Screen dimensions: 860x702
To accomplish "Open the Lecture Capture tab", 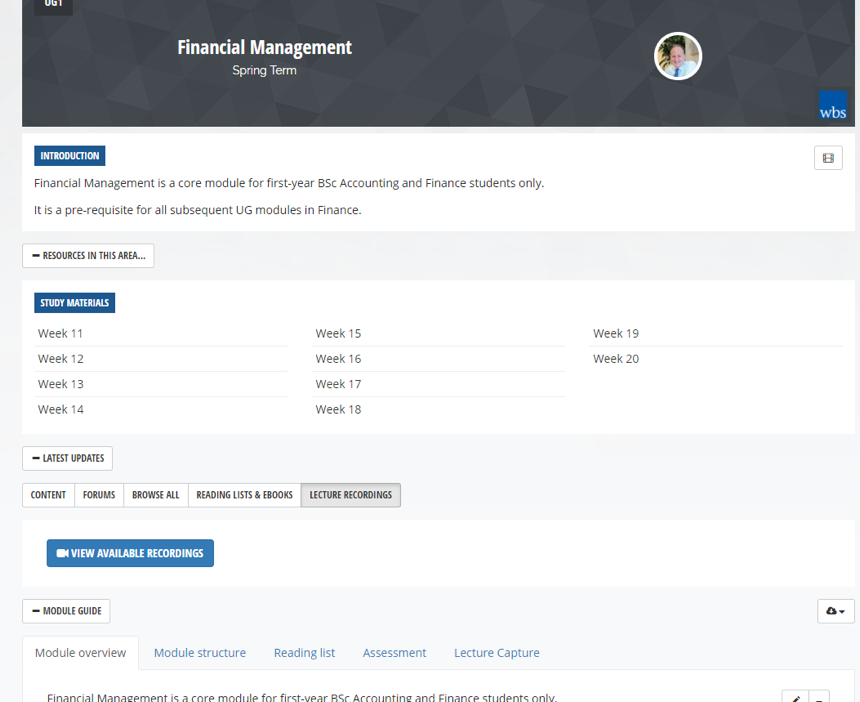I will 496,653.
